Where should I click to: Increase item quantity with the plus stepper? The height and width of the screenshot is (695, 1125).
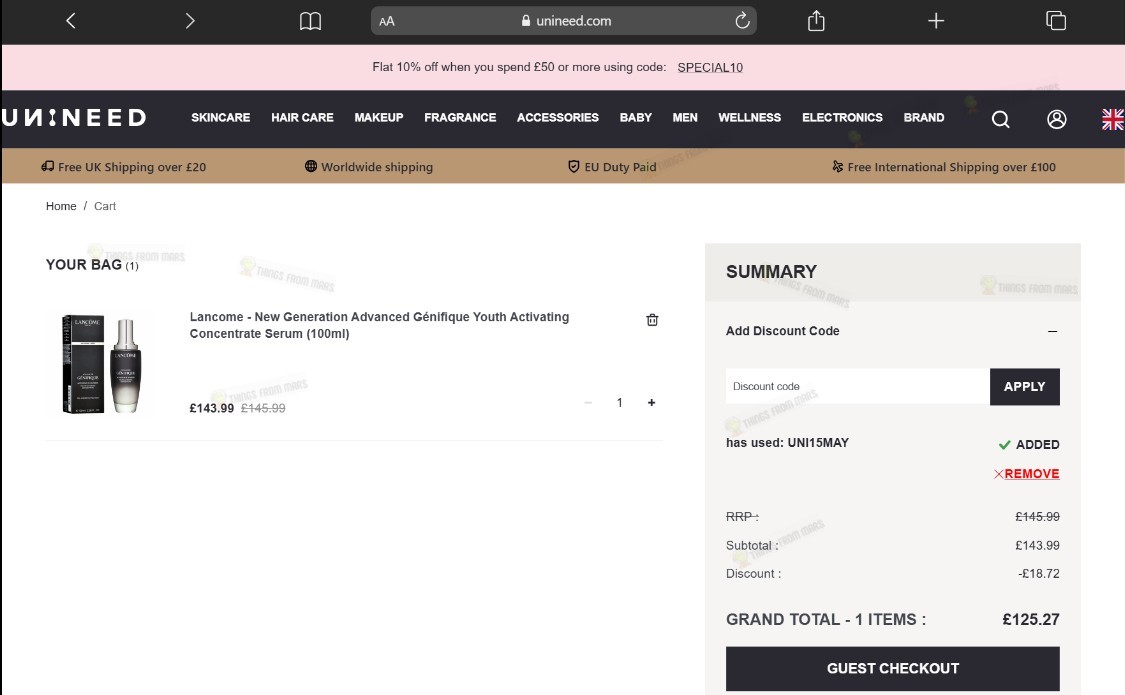tap(651, 402)
